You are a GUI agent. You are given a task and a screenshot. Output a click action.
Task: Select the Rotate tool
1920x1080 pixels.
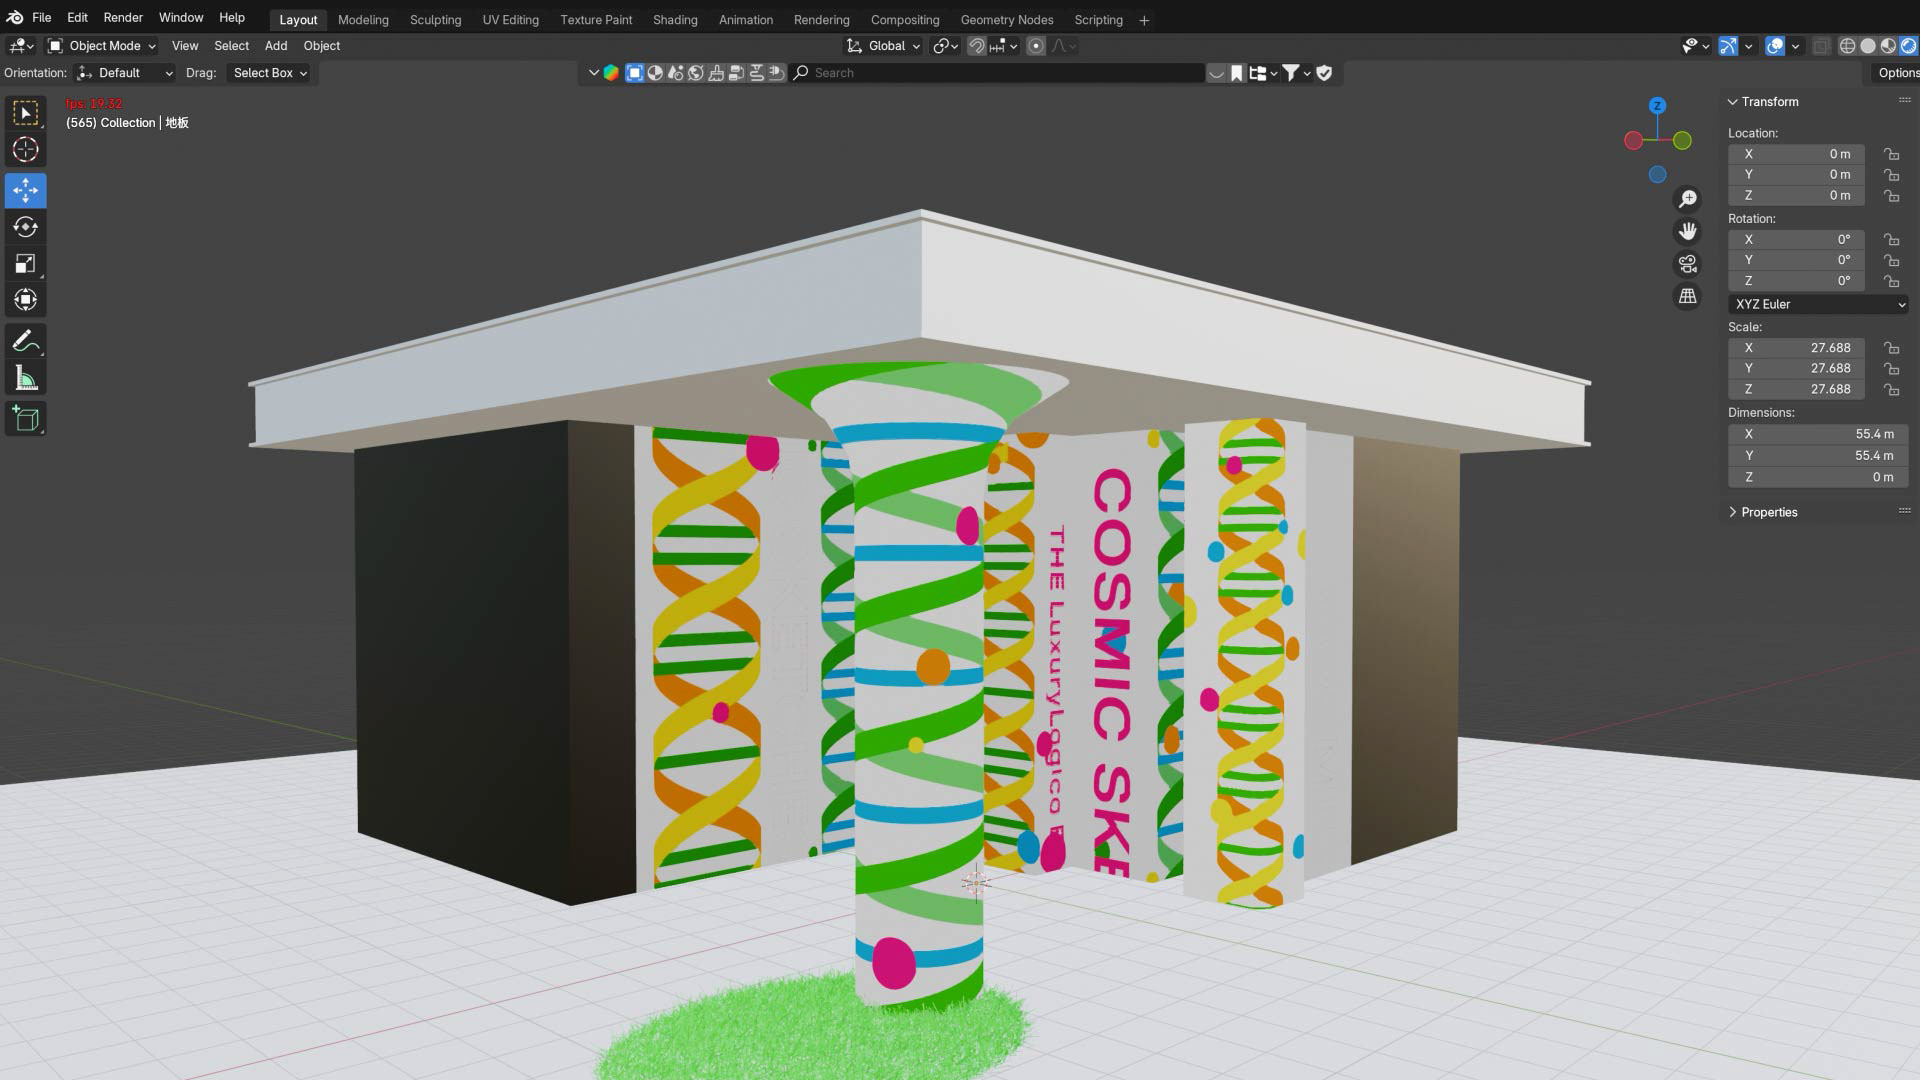point(25,227)
